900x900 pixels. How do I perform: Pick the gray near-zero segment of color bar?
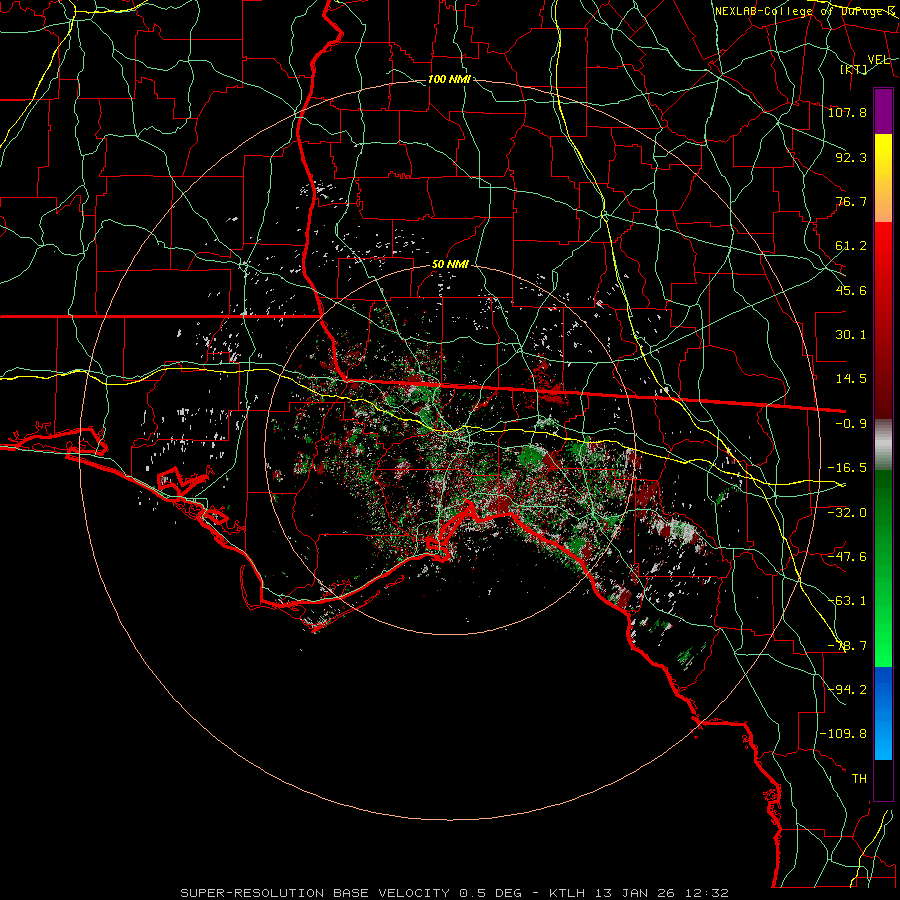click(x=883, y=445)
